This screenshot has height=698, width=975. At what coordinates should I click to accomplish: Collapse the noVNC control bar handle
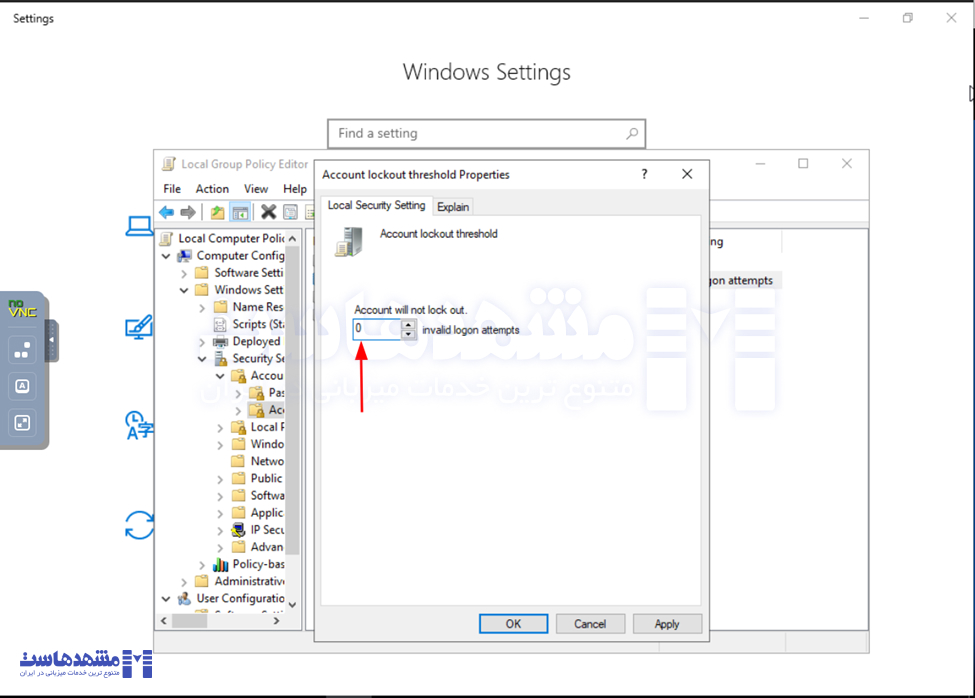pos(52,341)
